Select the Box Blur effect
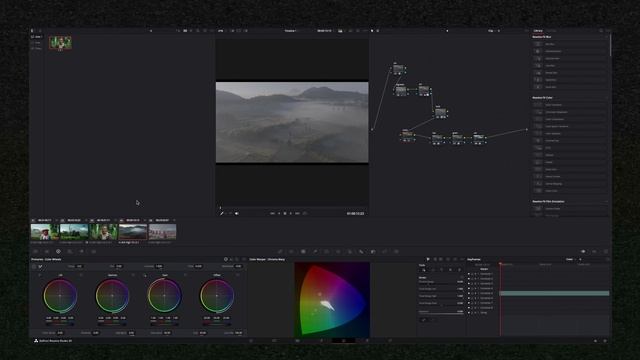Image resolution: width=640 pixels, height=360 pixels. click(569, 44)
